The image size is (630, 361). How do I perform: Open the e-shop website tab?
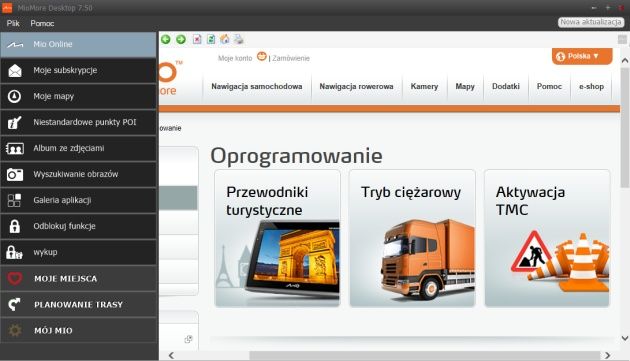pos(591,86)
